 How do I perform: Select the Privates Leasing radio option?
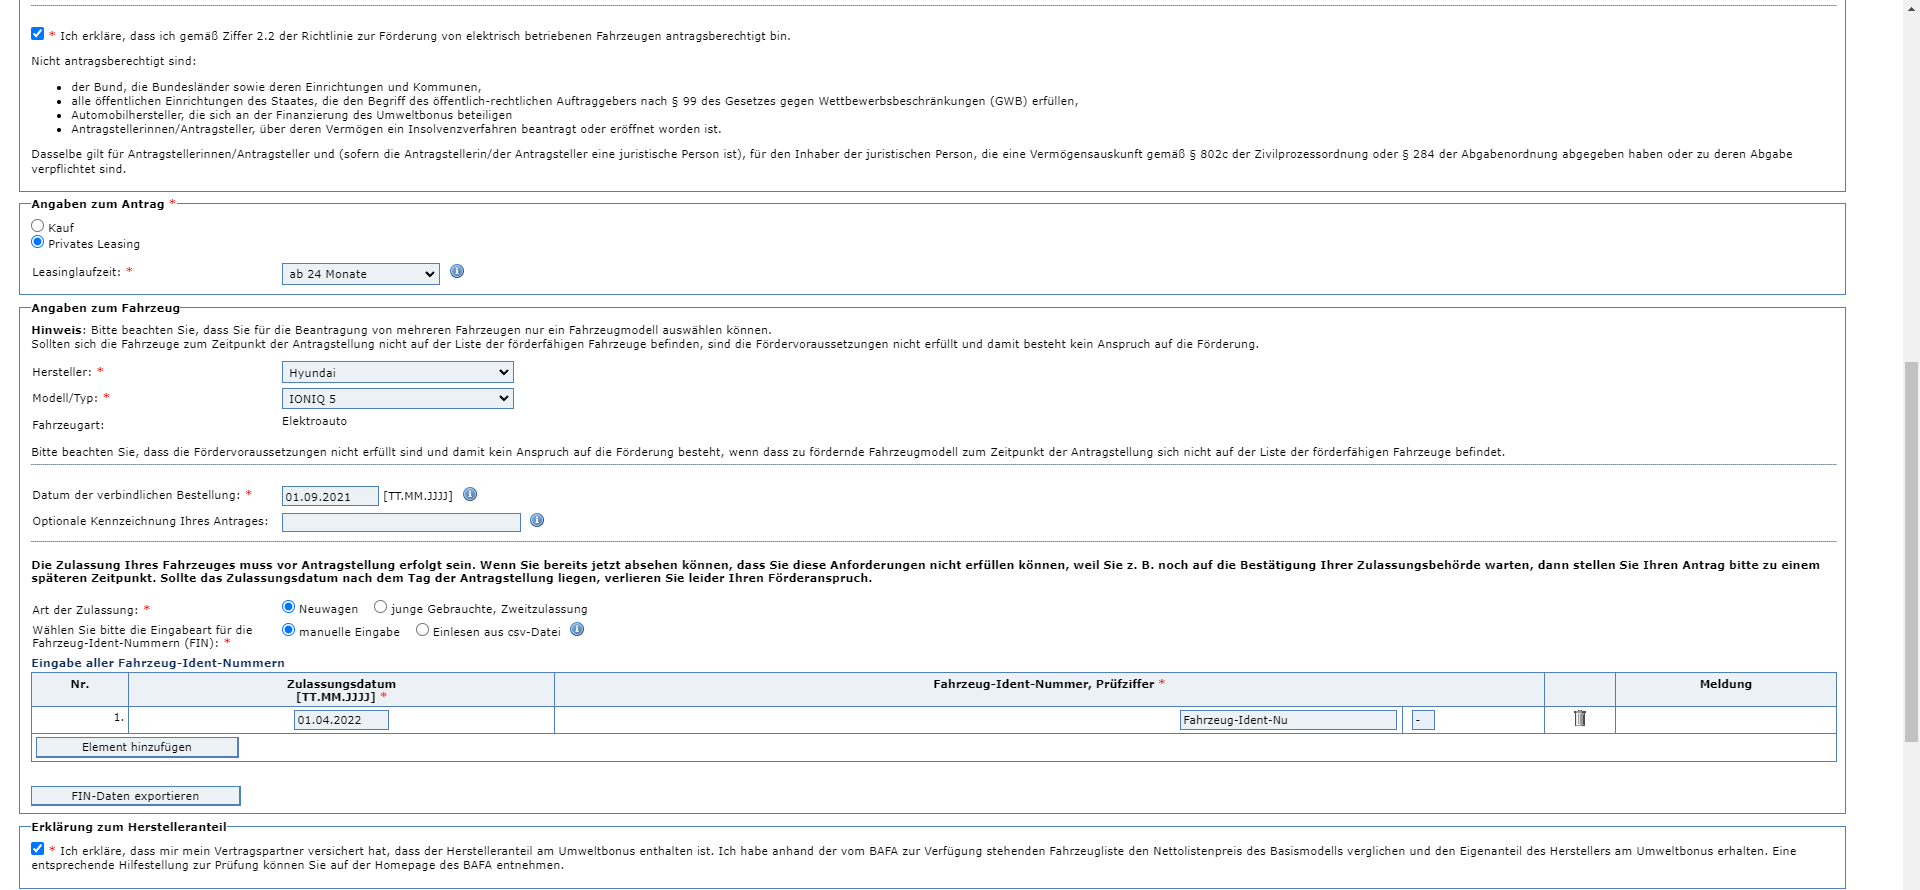(x=38, y=242)
